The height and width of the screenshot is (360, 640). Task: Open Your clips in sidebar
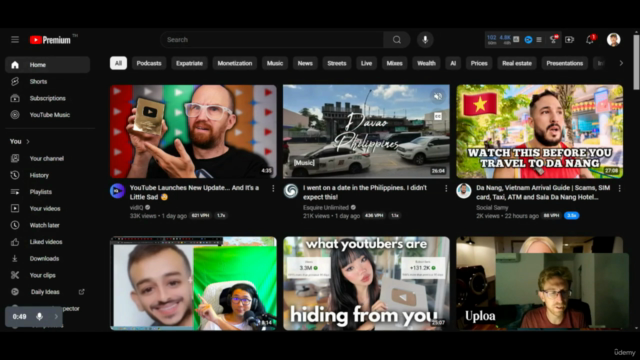pos(48,276)
